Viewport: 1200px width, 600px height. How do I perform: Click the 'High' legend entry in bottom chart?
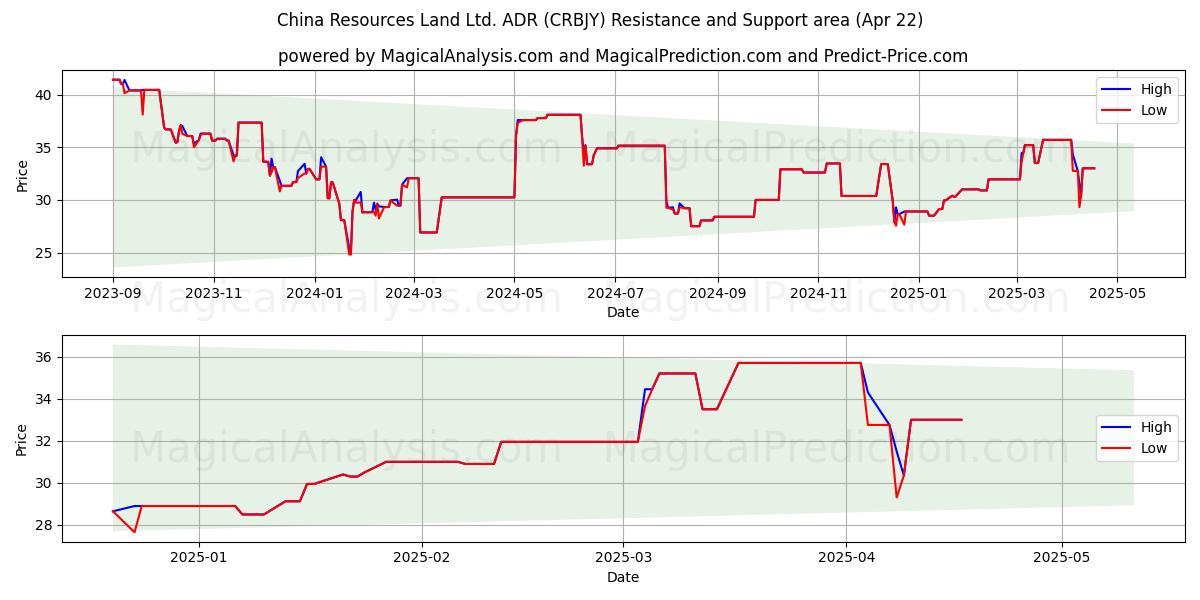(x=1156, y=428)
